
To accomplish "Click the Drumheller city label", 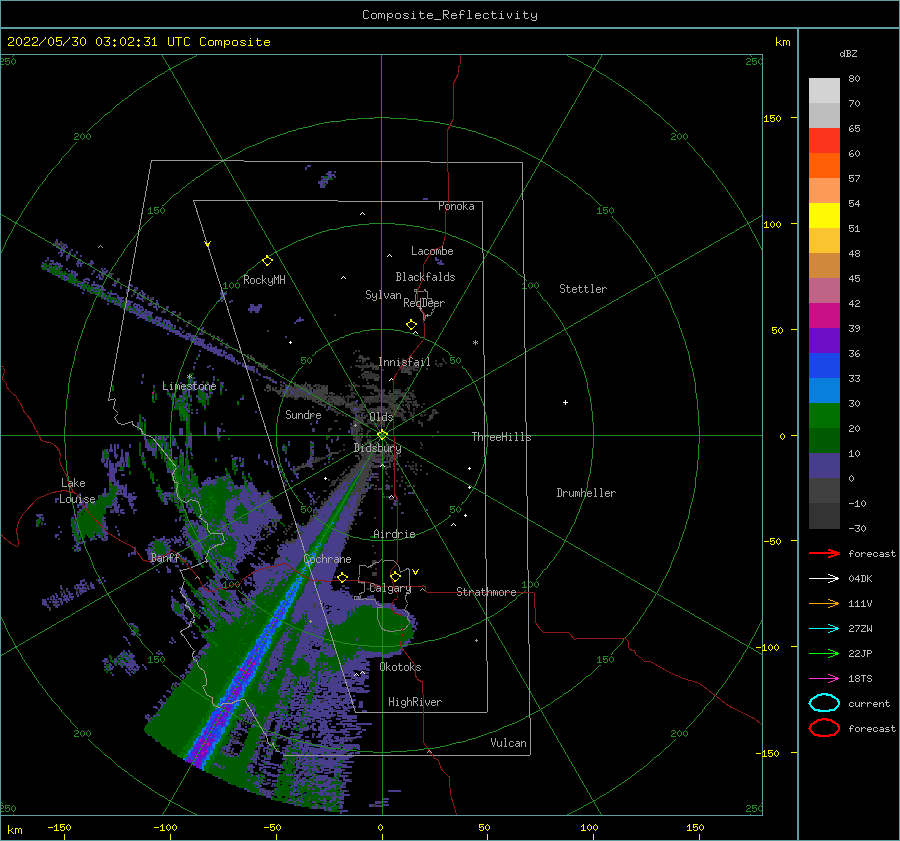I will coord(586,493).
